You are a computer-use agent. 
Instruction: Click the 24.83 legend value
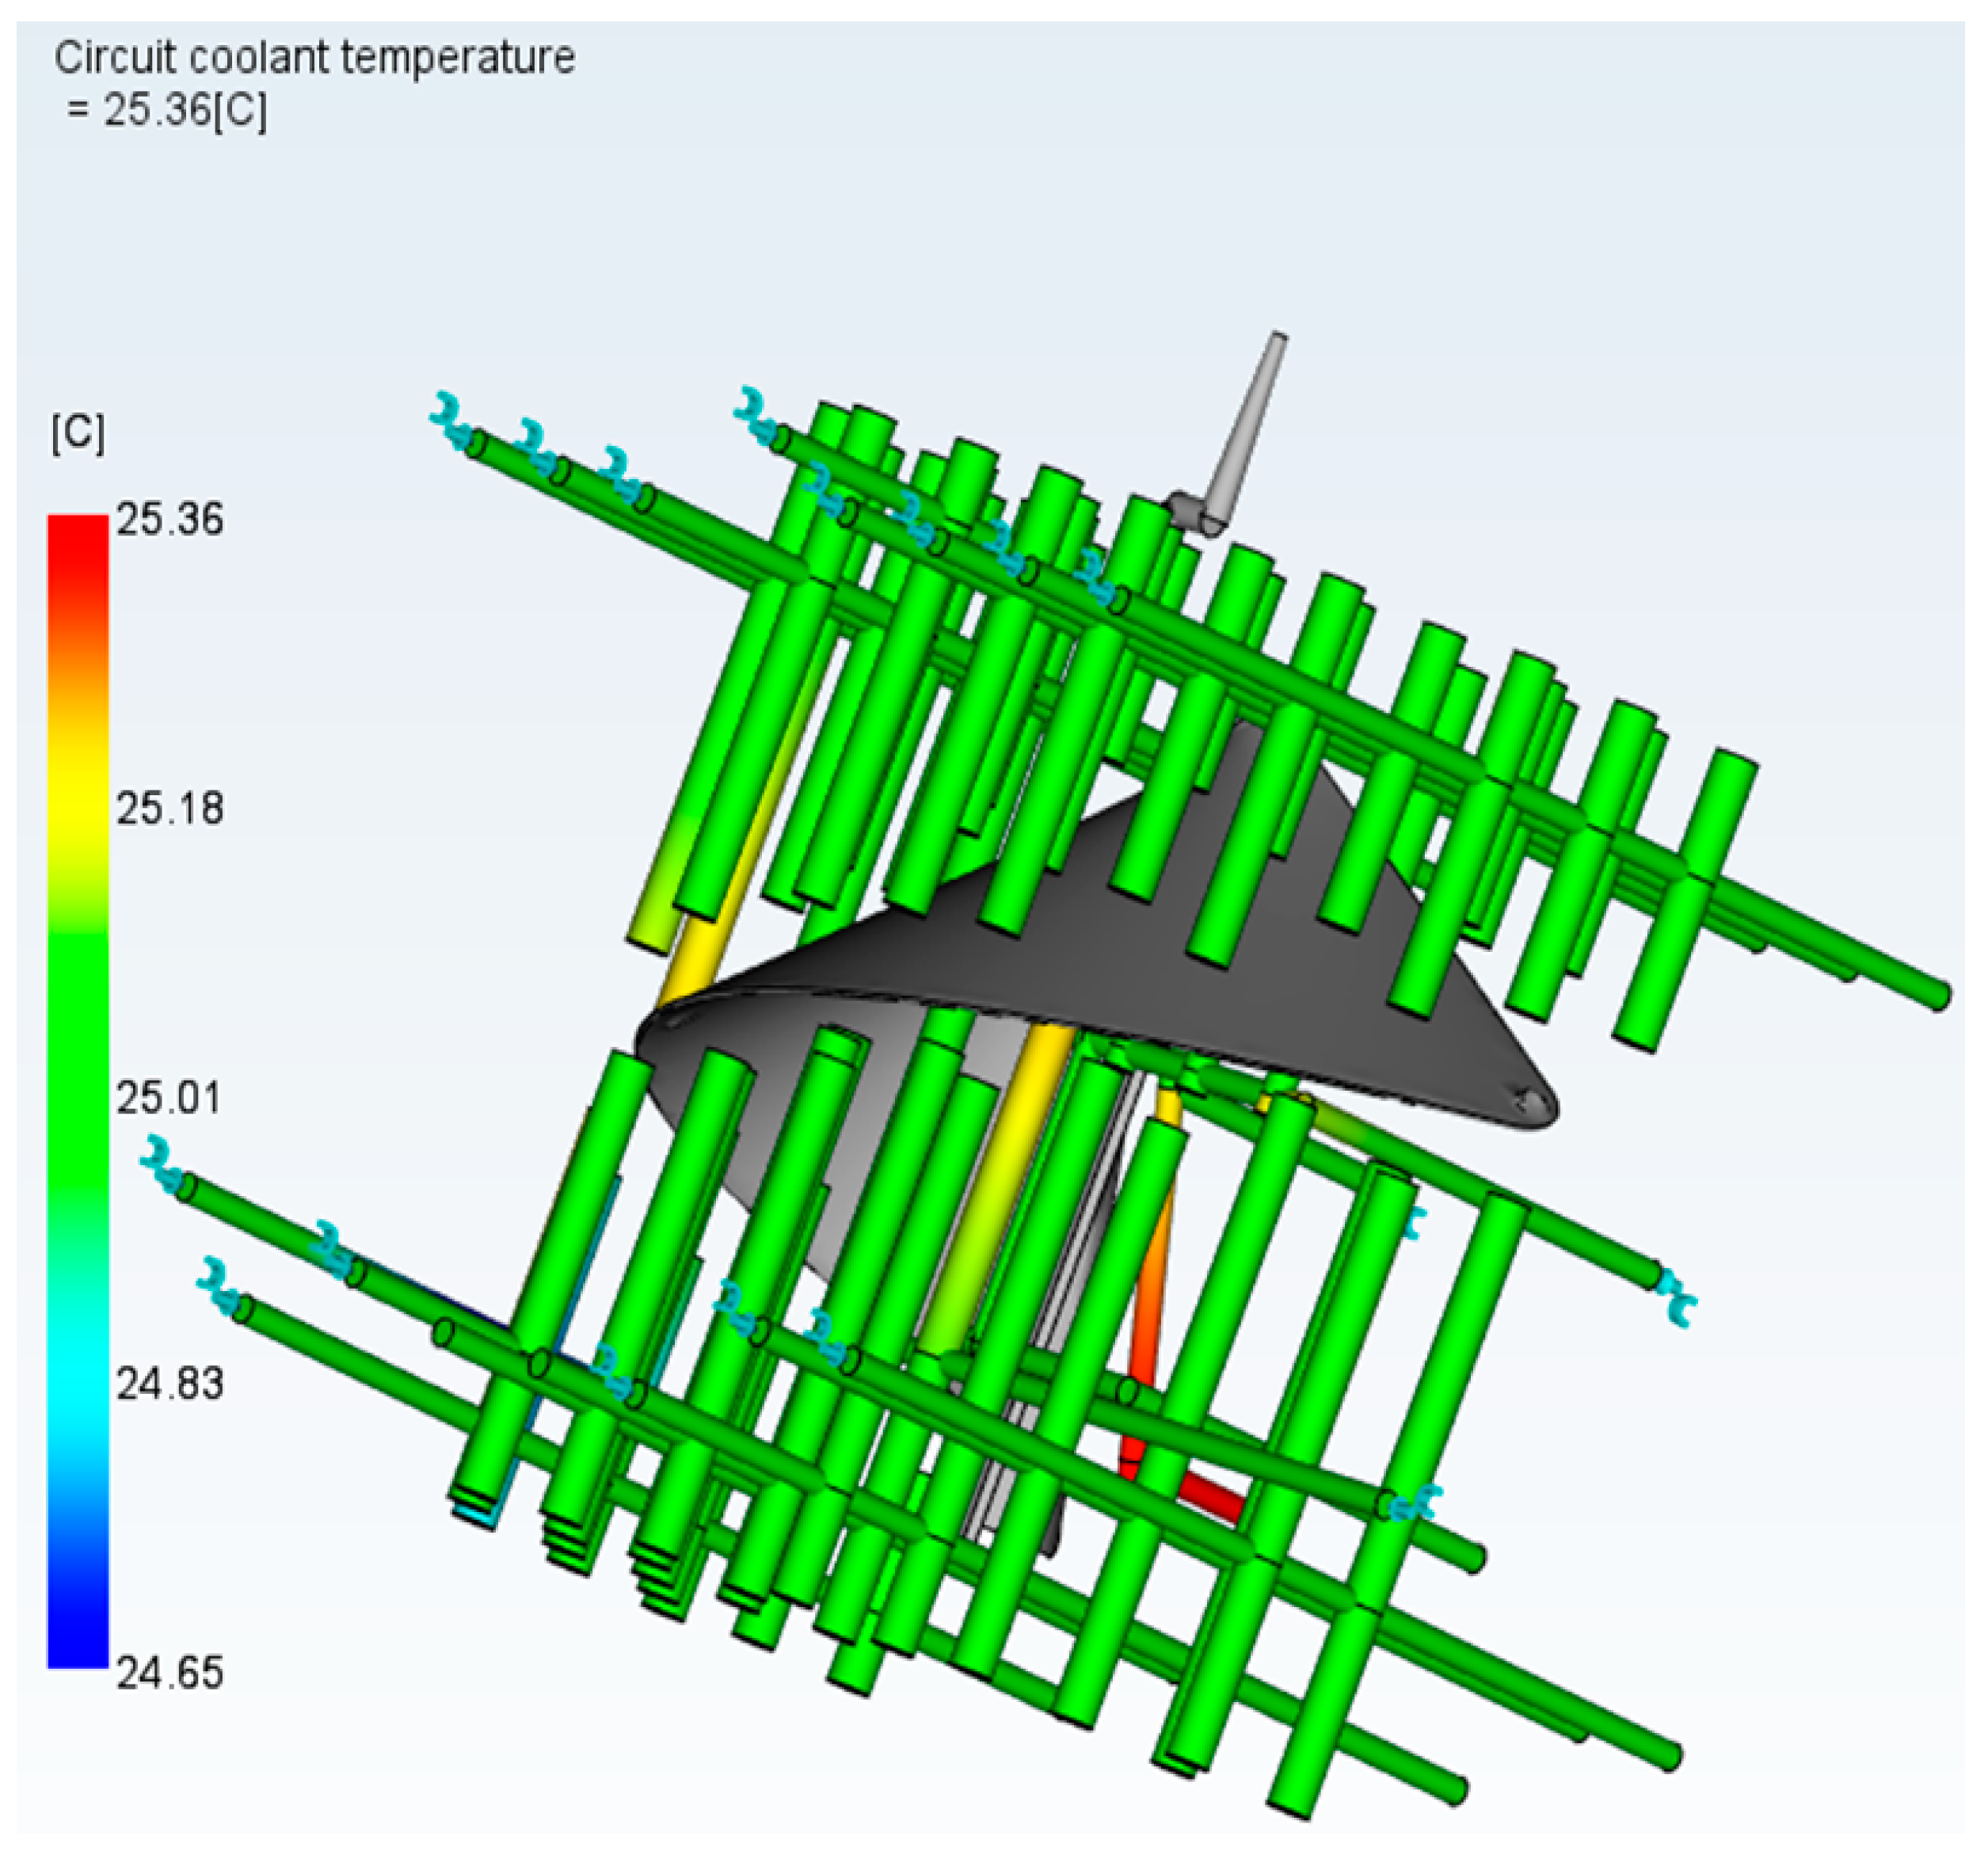[x=169, y=1385]
